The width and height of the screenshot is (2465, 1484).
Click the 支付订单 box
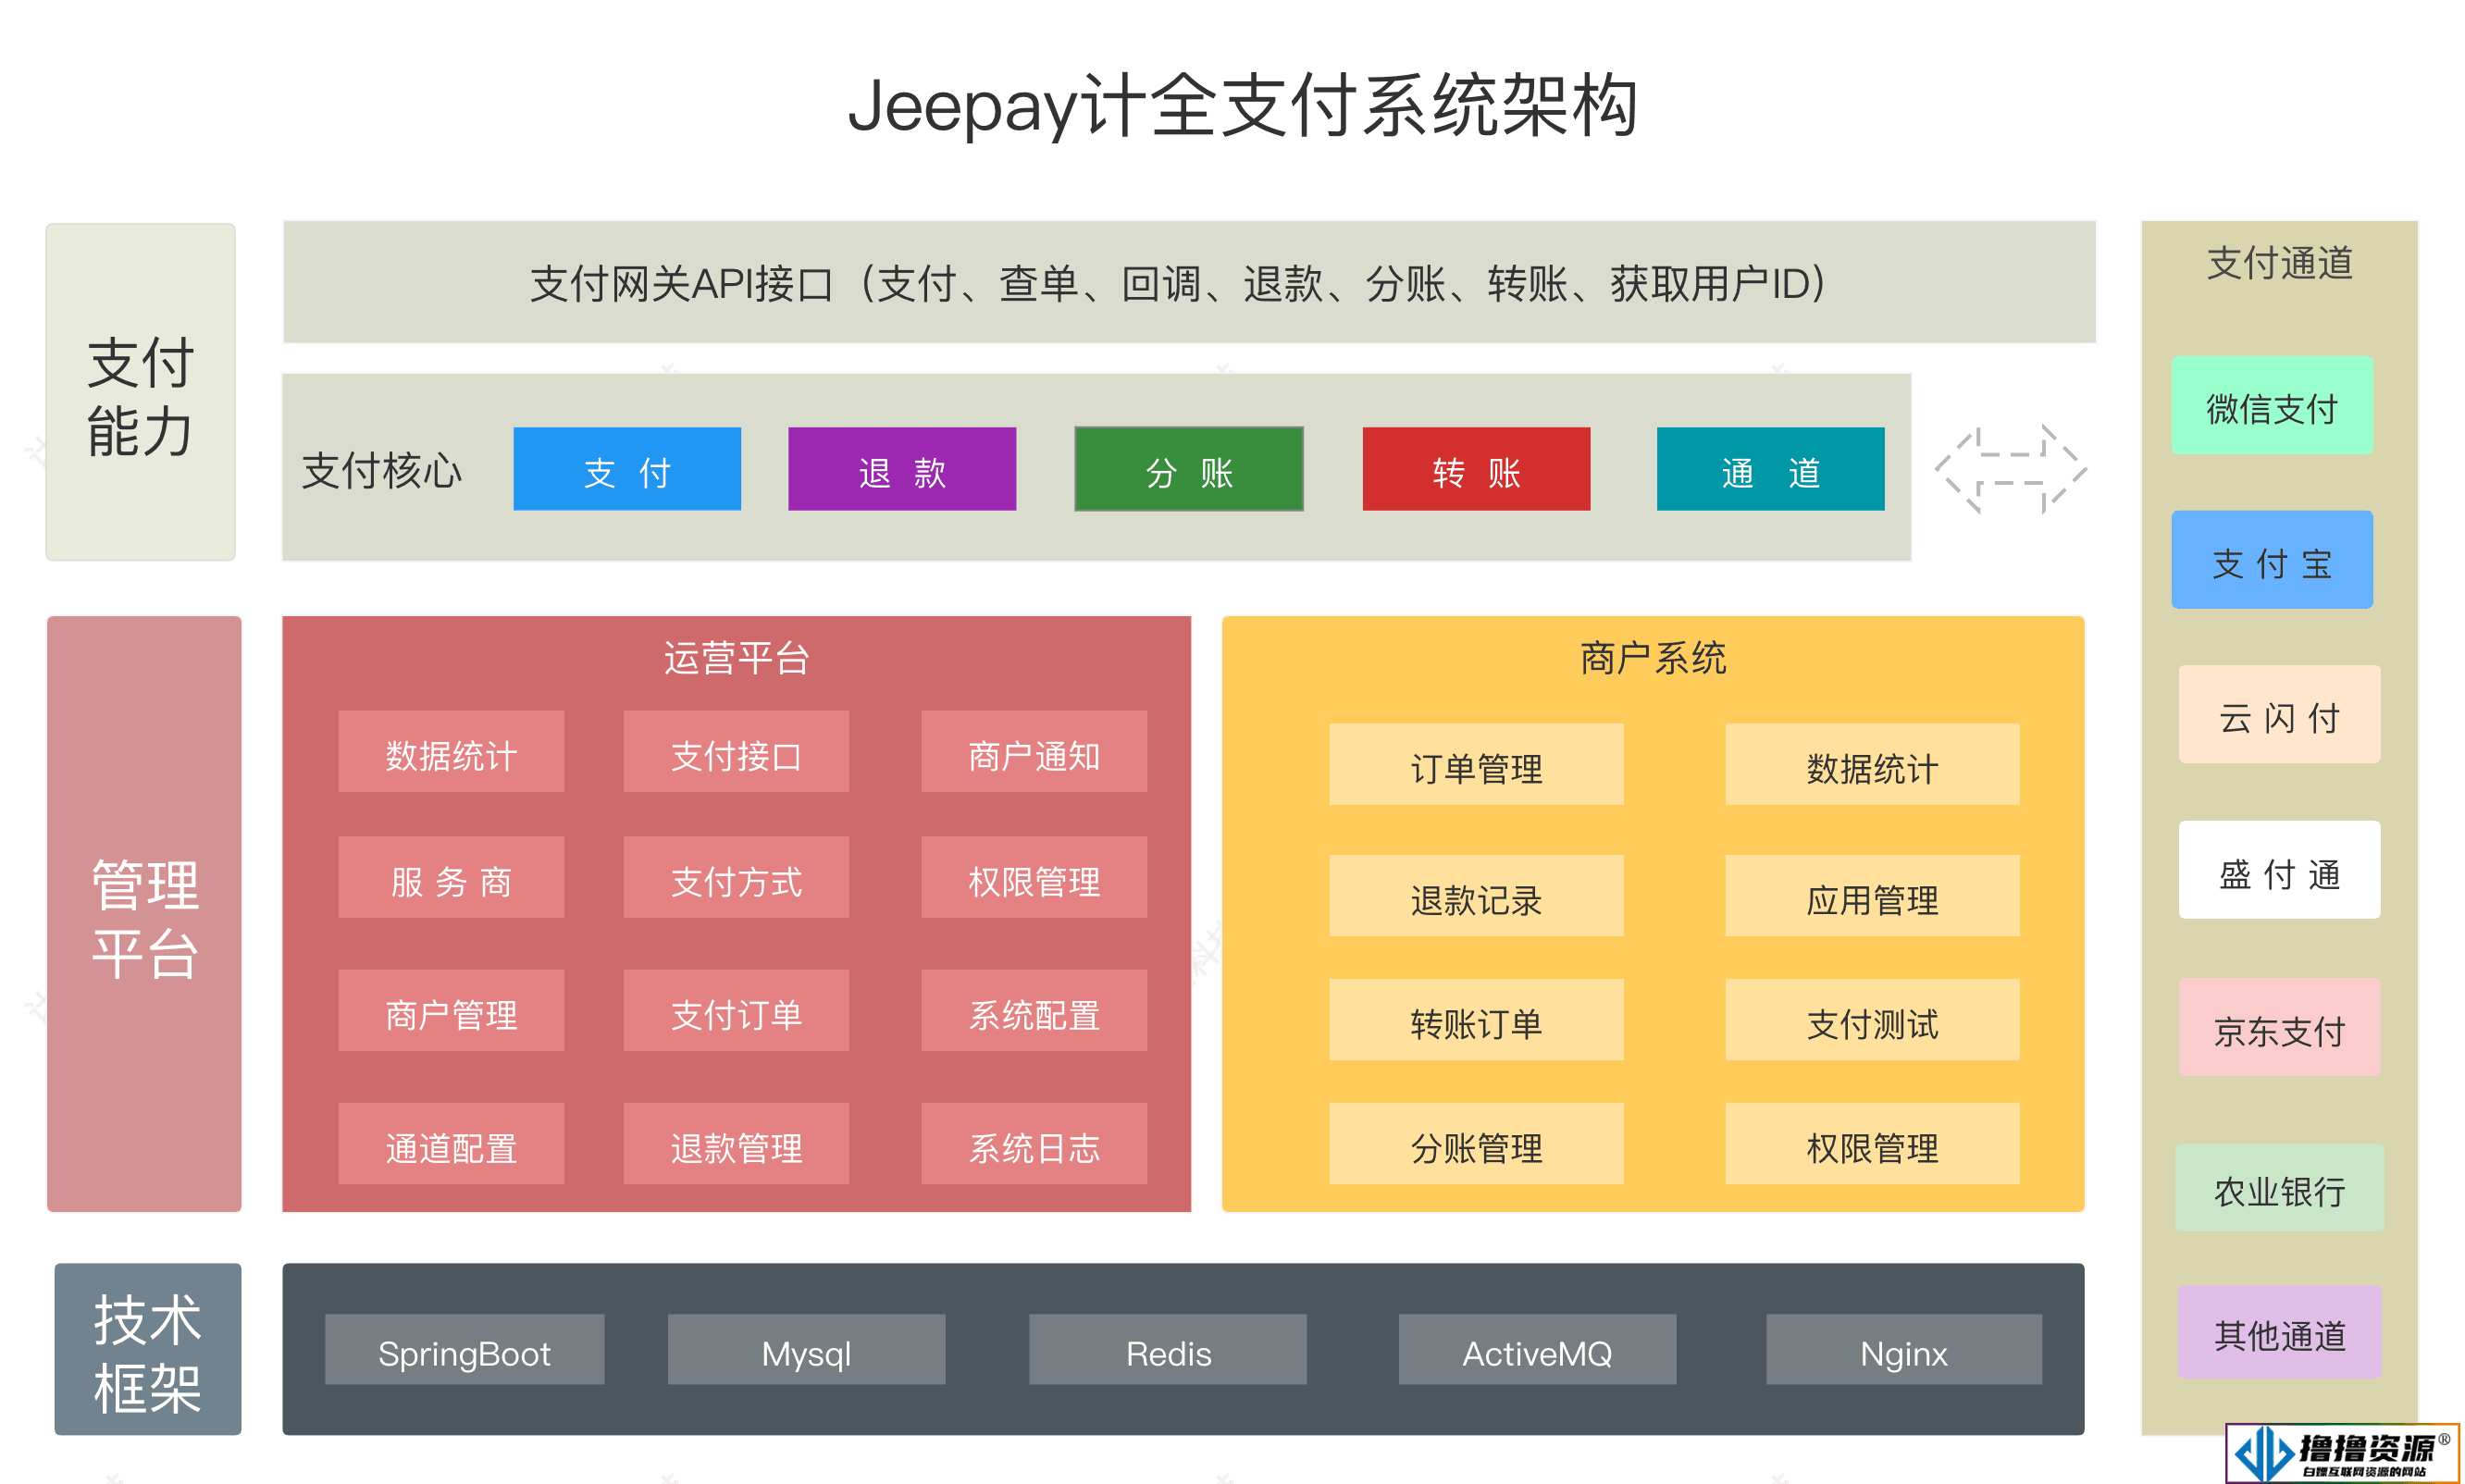(x=736, y=1010)
